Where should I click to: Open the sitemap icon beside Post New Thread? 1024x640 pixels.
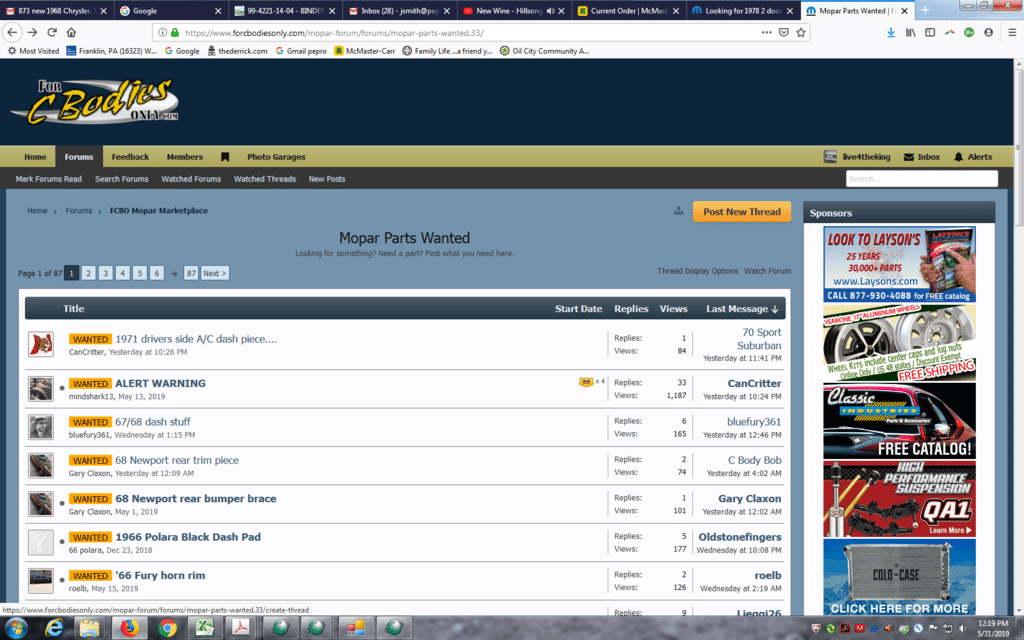point(678,211)
